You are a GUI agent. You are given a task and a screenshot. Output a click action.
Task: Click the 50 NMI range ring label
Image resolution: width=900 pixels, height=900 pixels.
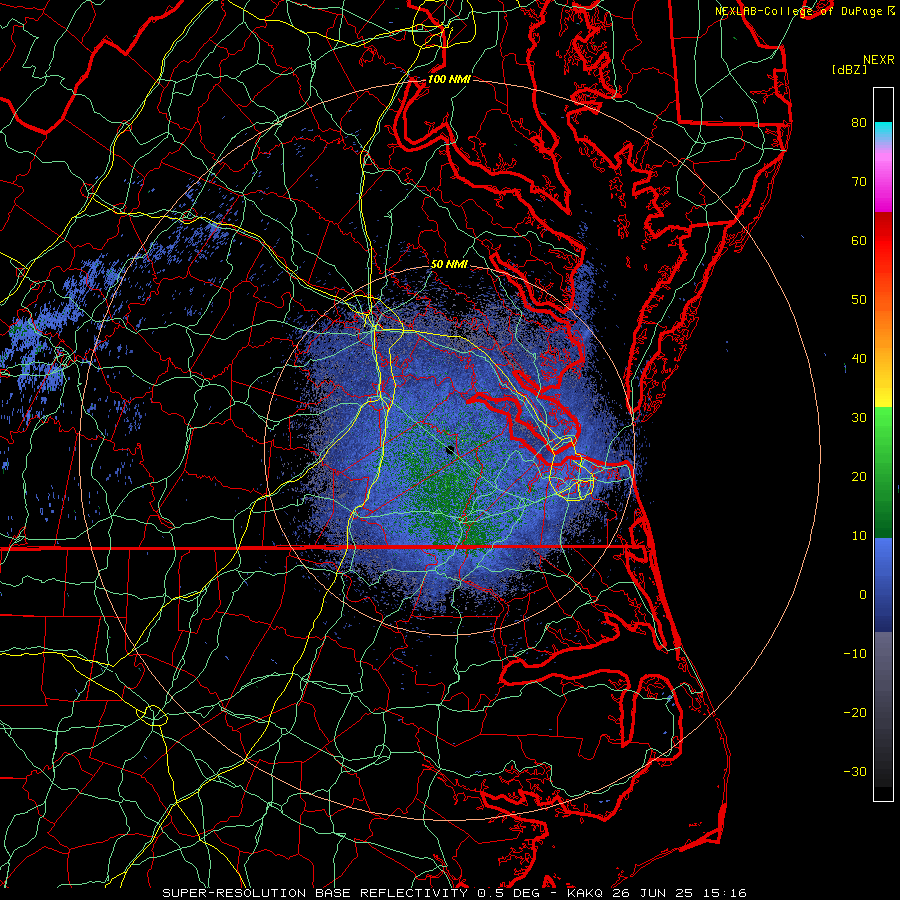coord(449,265)
